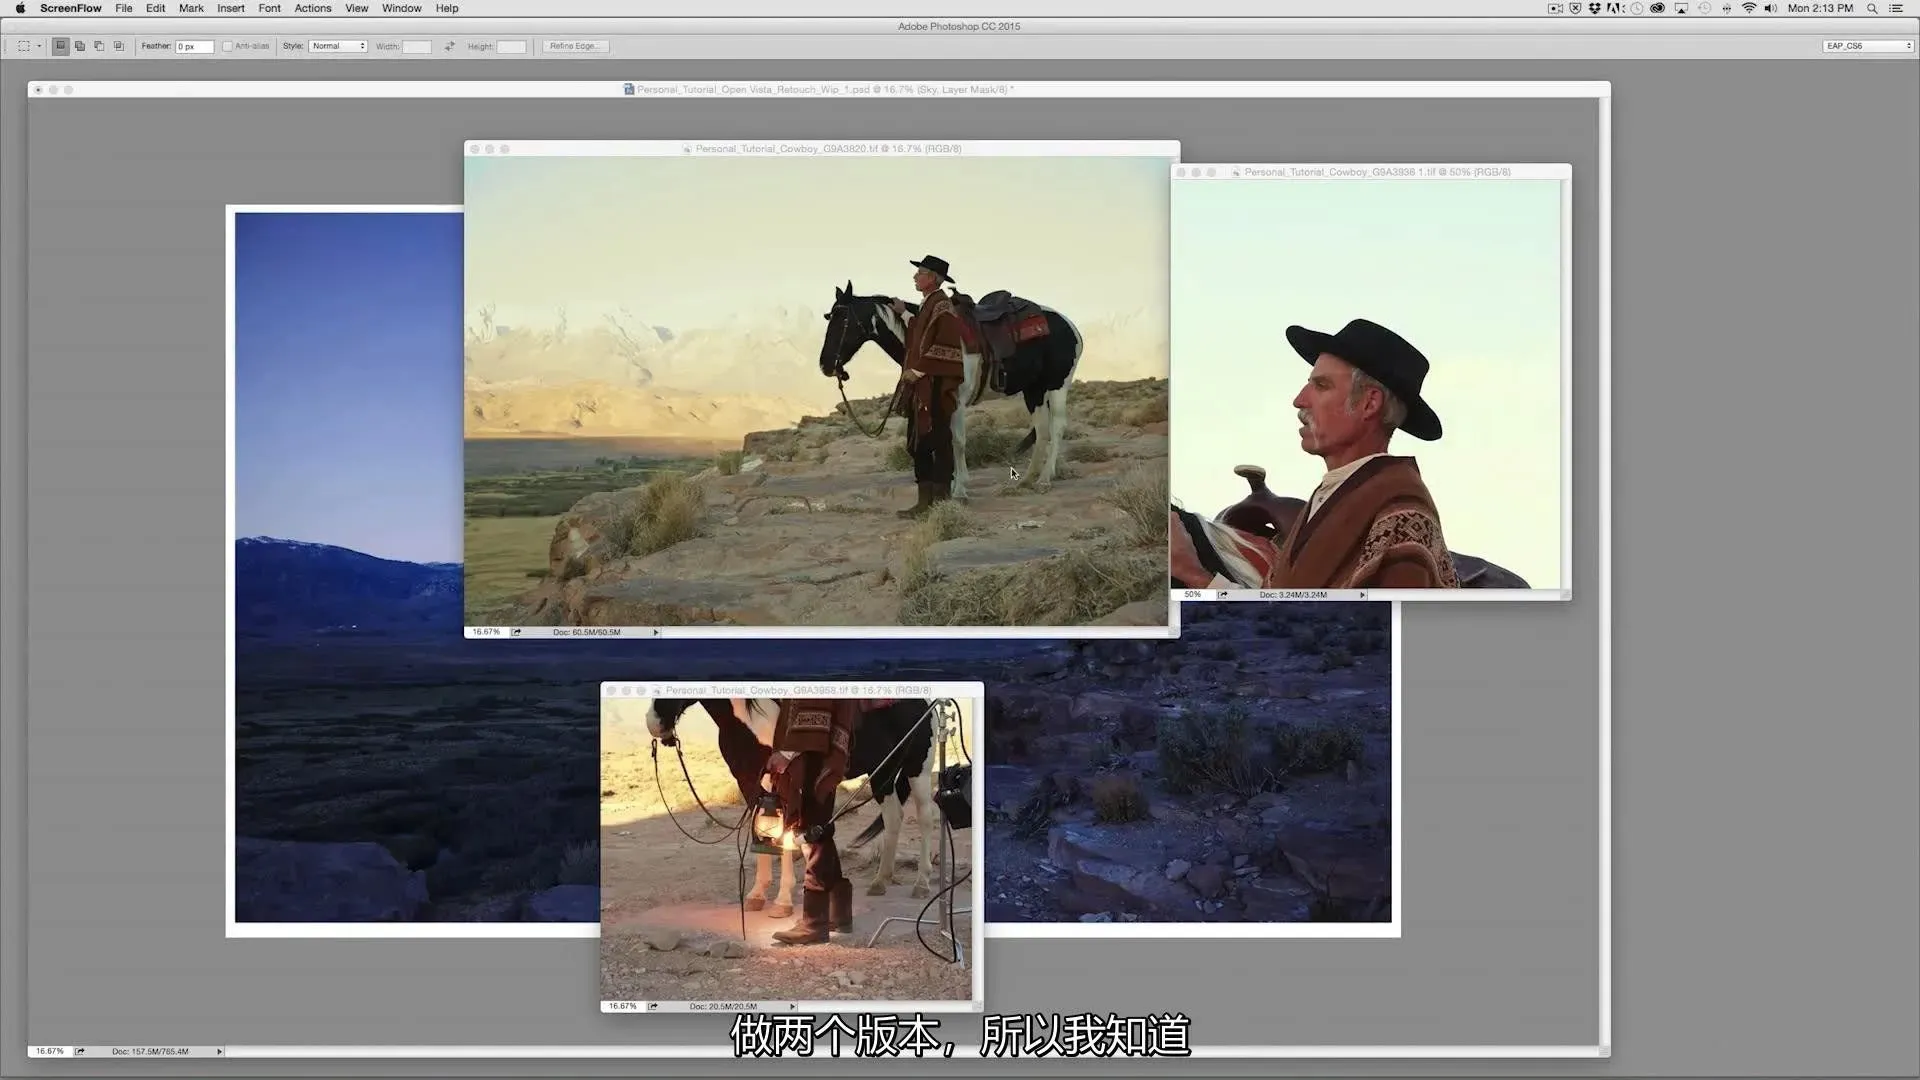Expand status arrow next to Doc: 60.5M/60.5M
1920x1080 pixels.
coord(656,632)
